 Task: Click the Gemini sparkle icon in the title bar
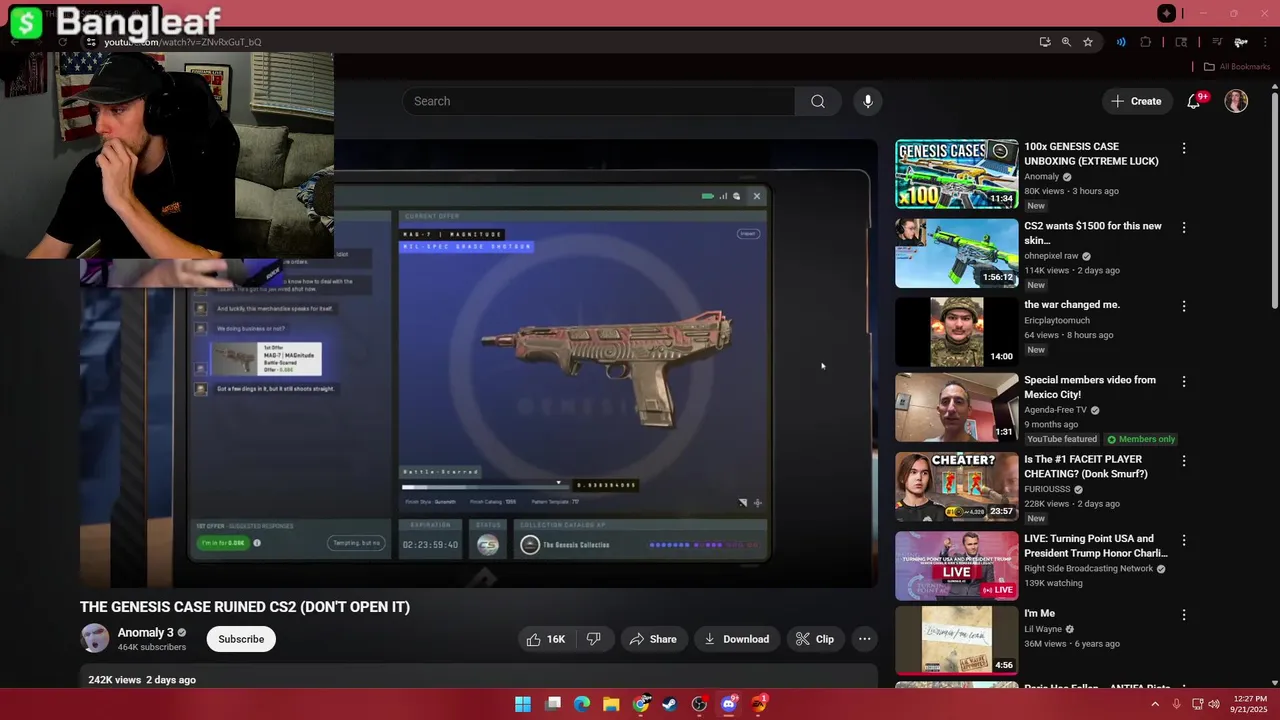1167,13
